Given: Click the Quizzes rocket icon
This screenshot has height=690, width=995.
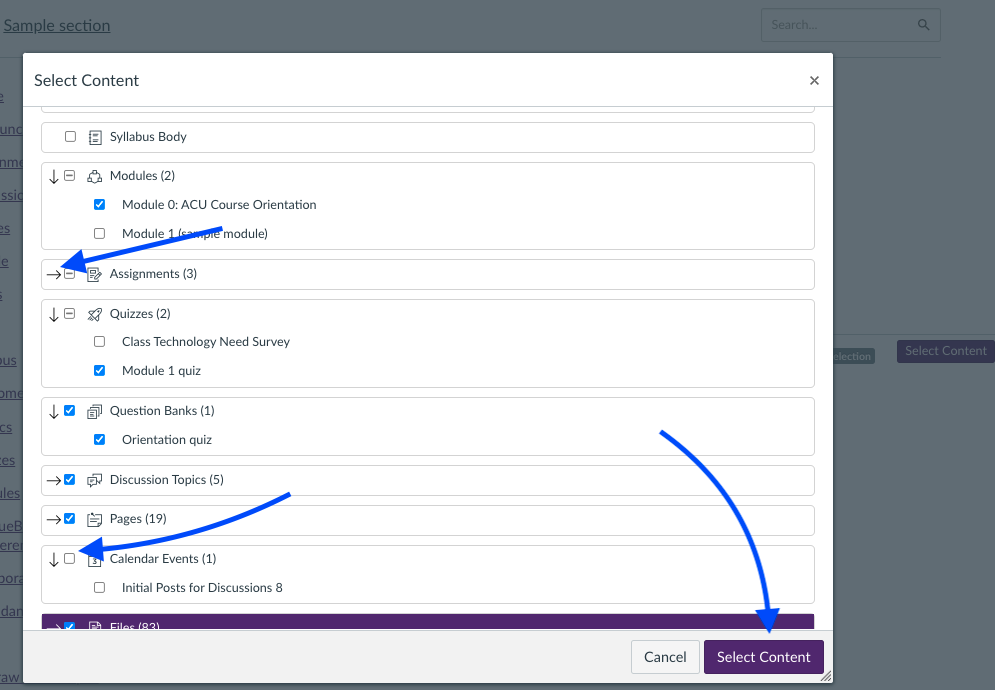Looking at the screenshot, I should 95,314.
